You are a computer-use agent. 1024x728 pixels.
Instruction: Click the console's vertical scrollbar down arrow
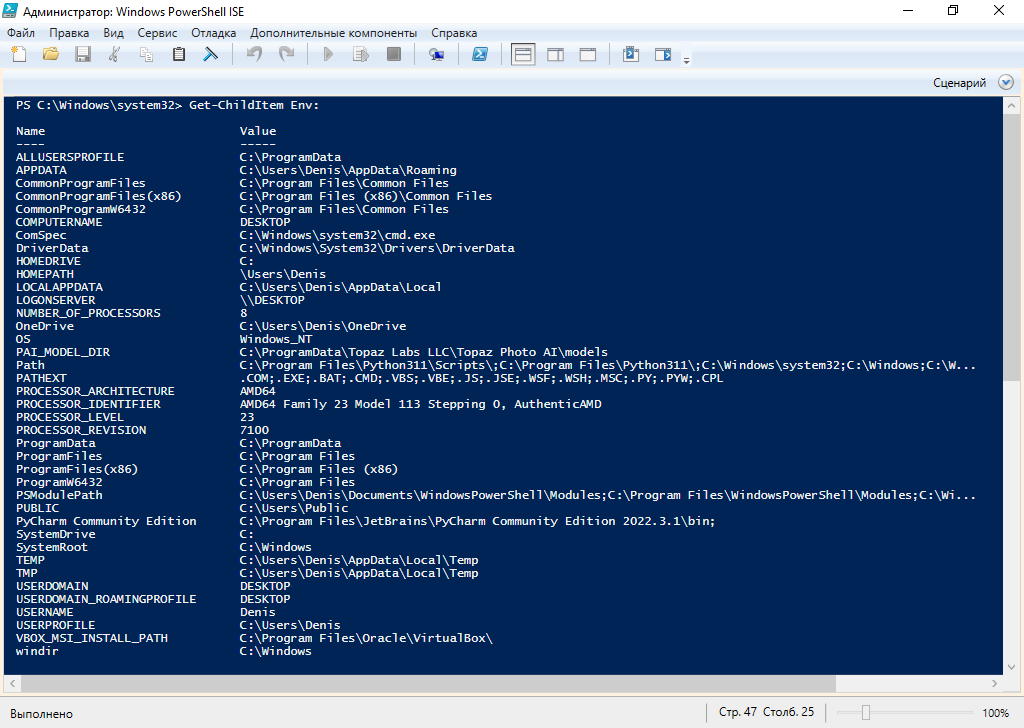click(x=1012, y=667)
